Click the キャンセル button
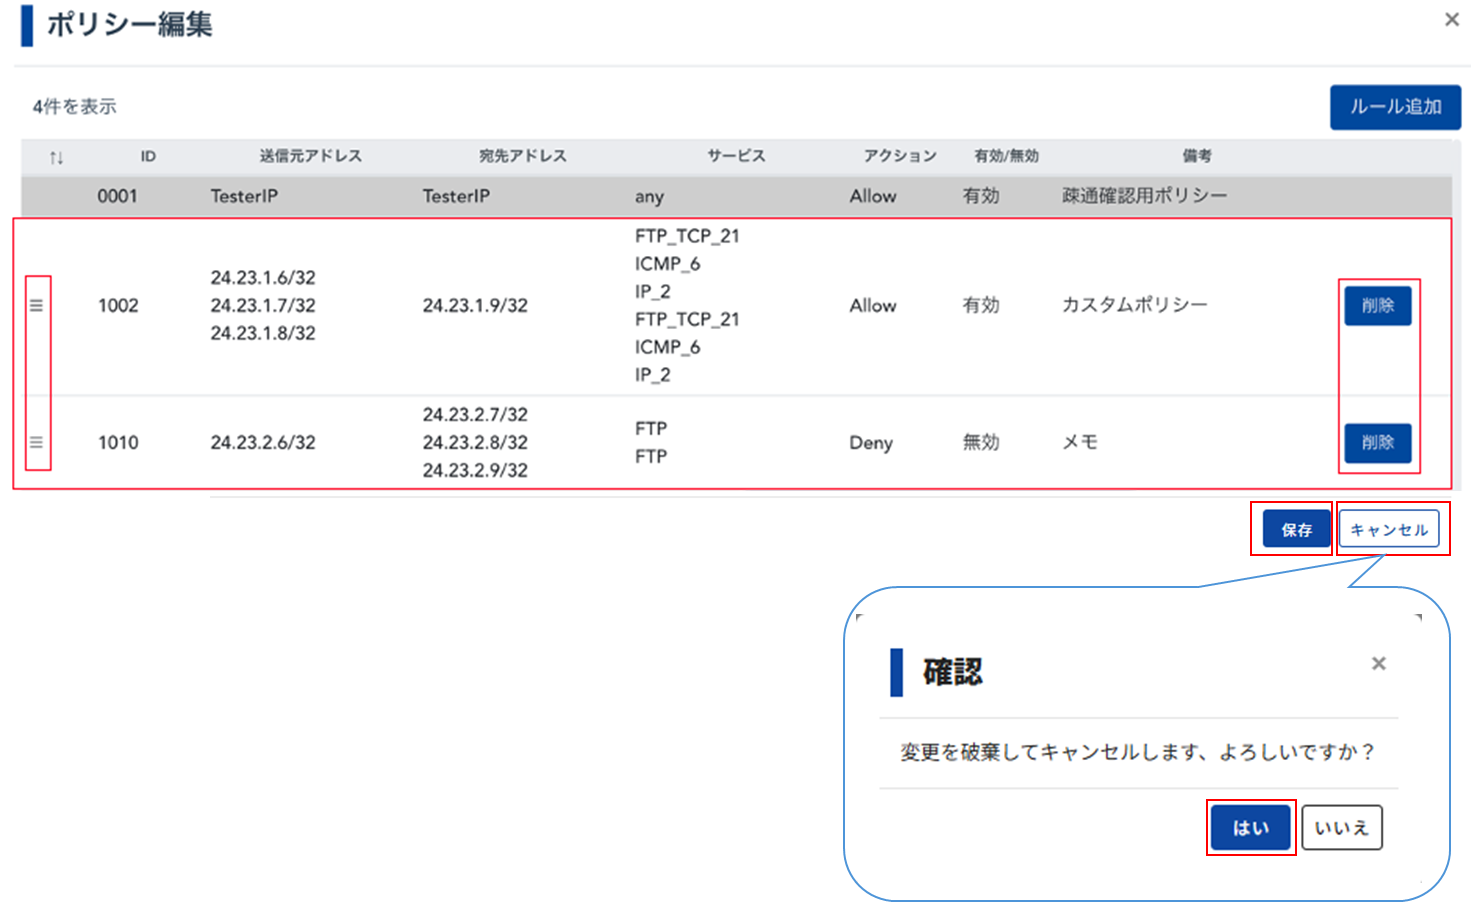 click(x=1388, y=529)
